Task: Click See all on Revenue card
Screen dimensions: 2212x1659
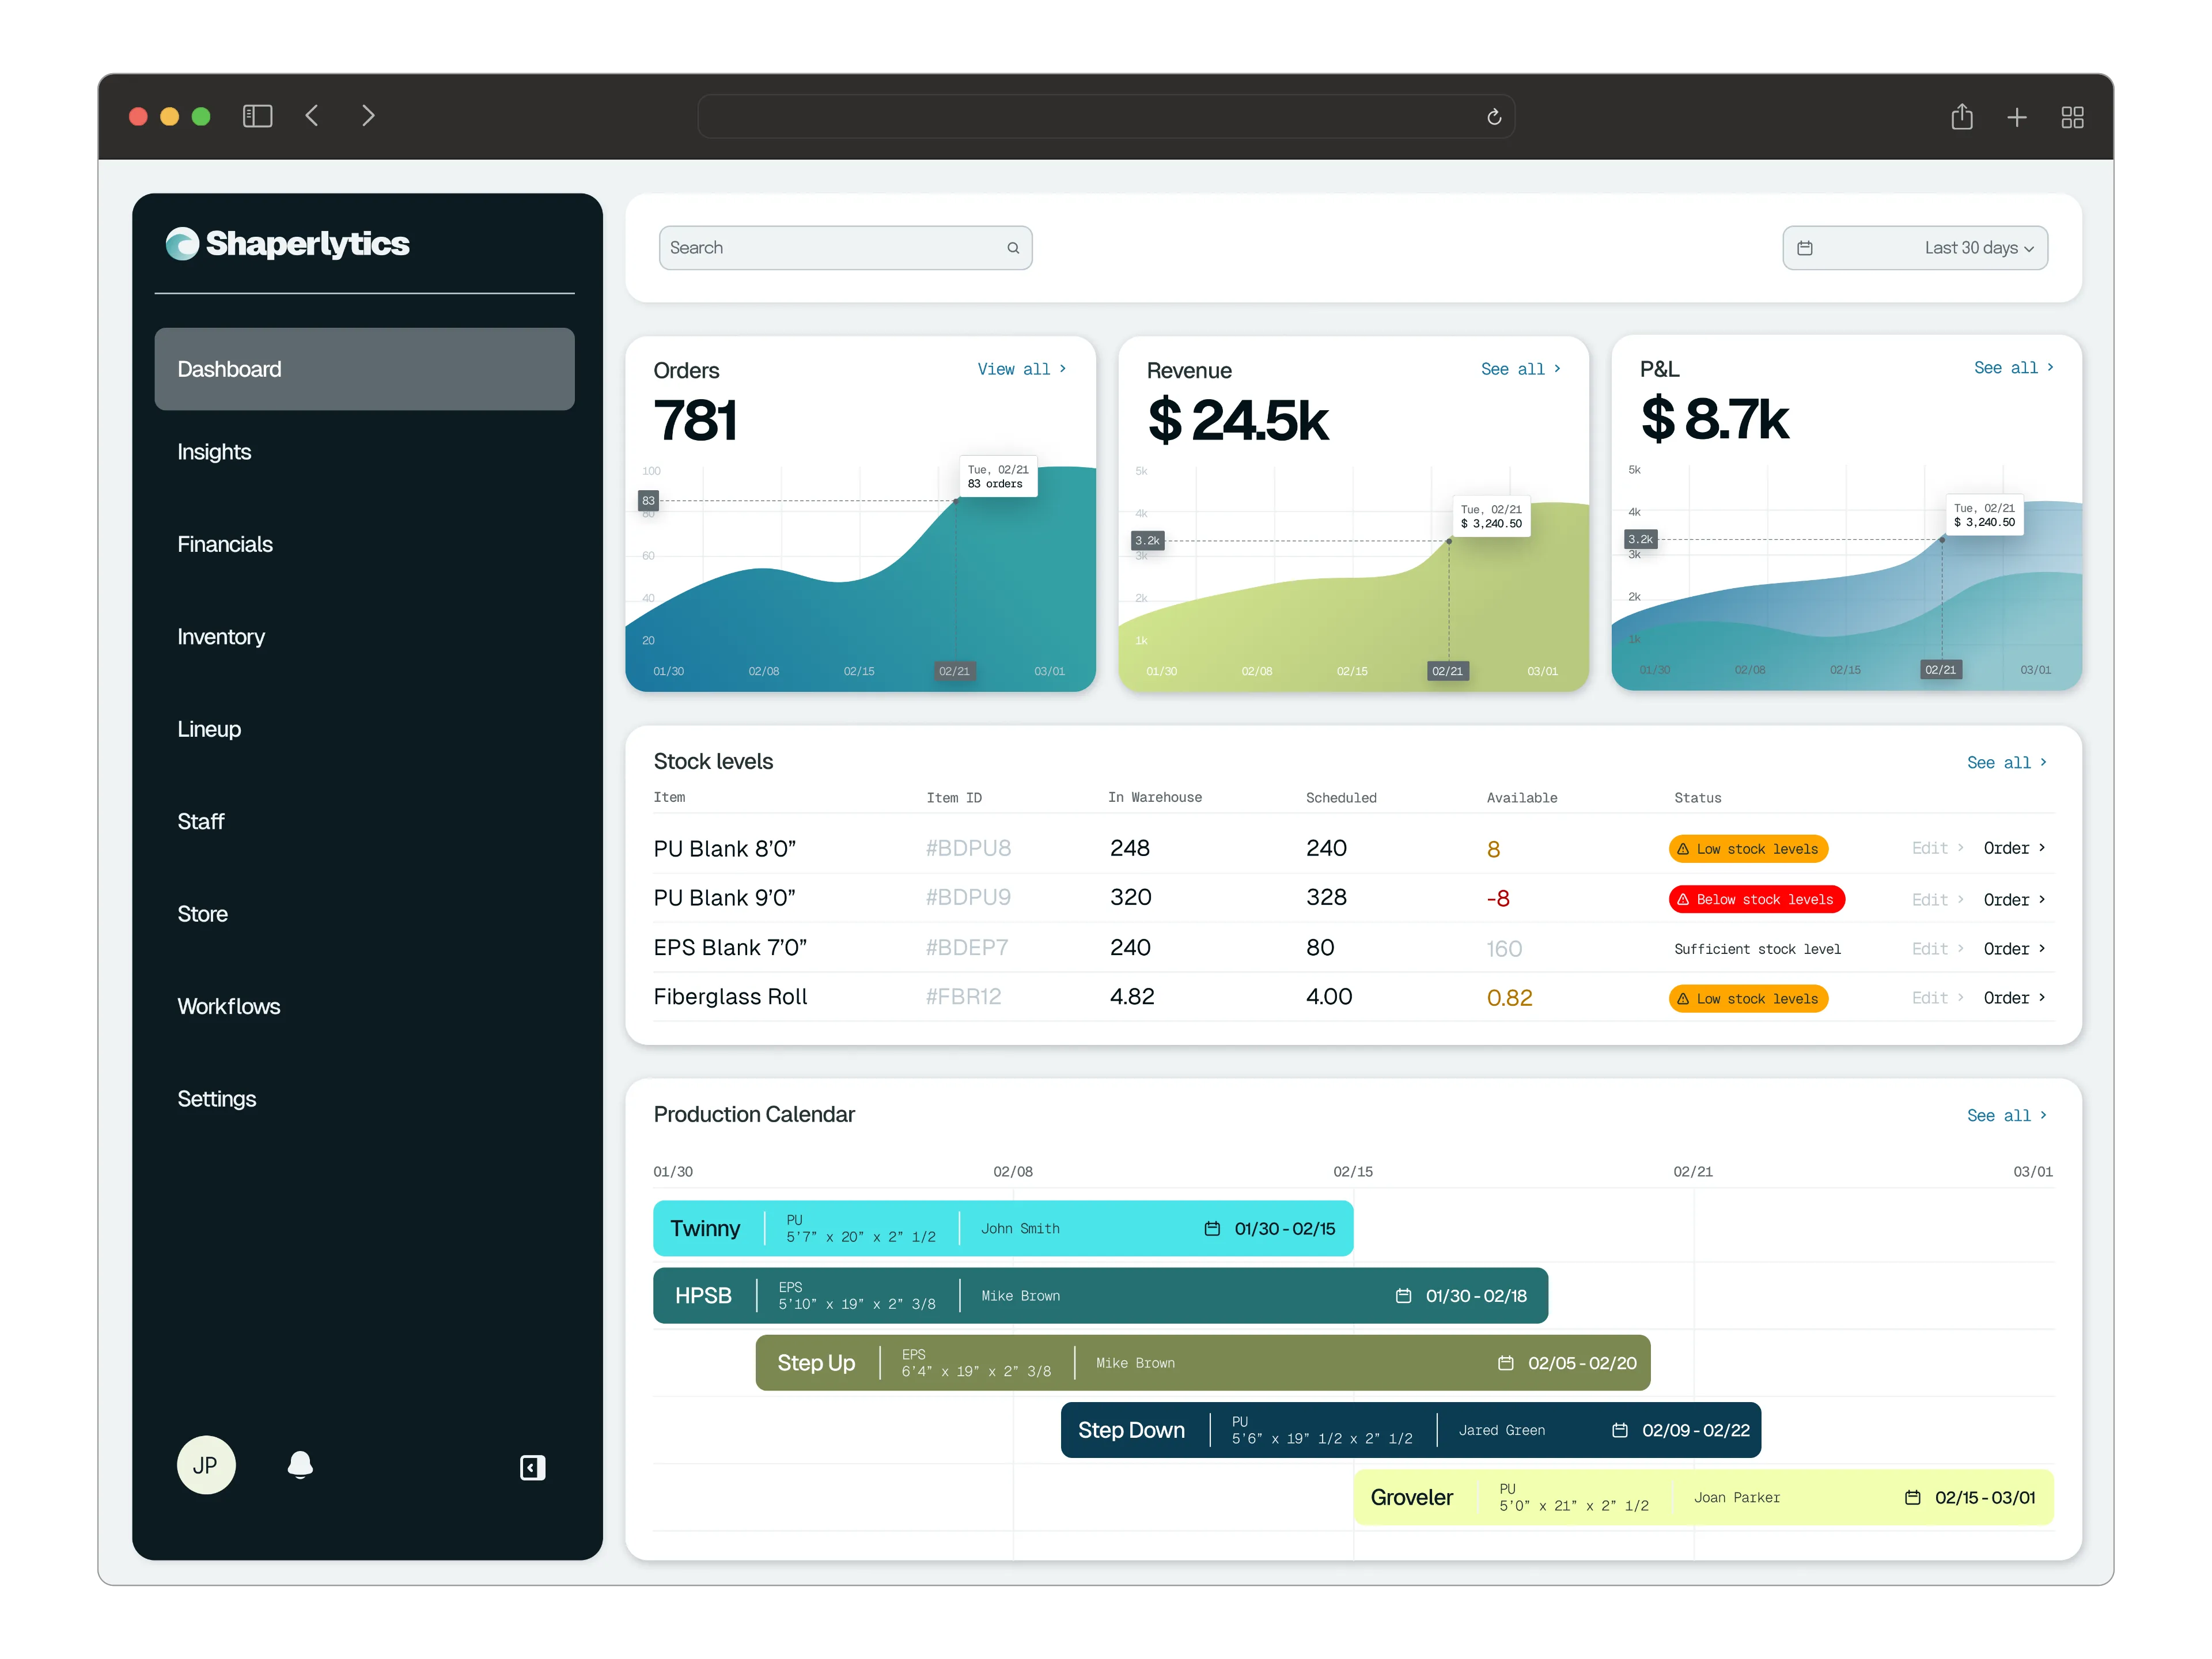Action: (1520, 369)
